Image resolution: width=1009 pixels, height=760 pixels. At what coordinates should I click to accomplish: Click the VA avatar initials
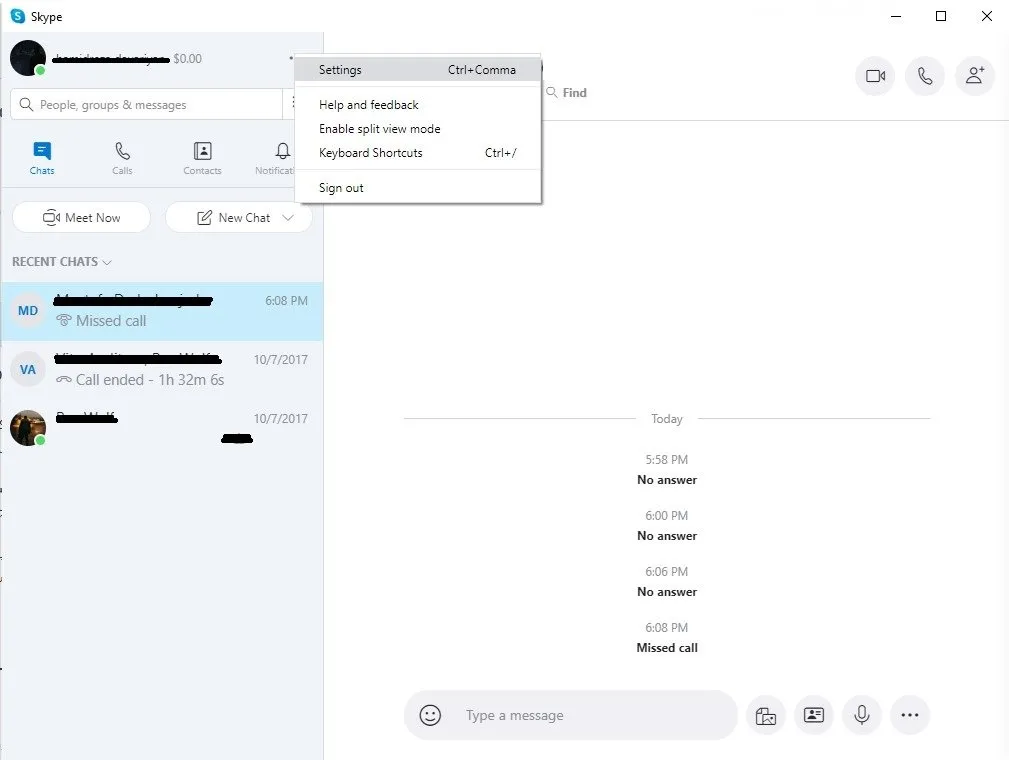coord(28,370)
